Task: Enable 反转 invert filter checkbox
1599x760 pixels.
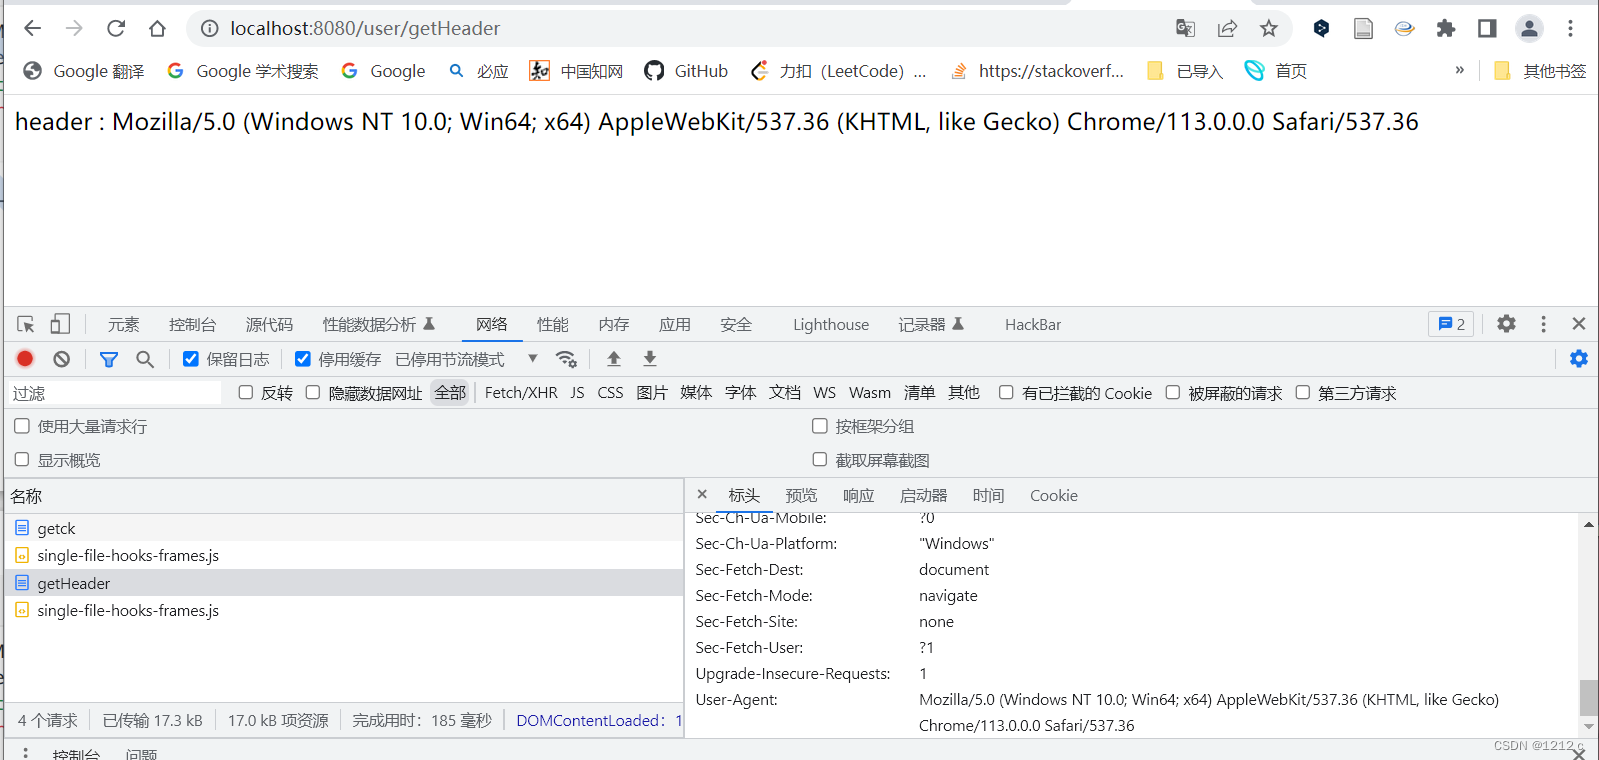Action: coord(246,393)
